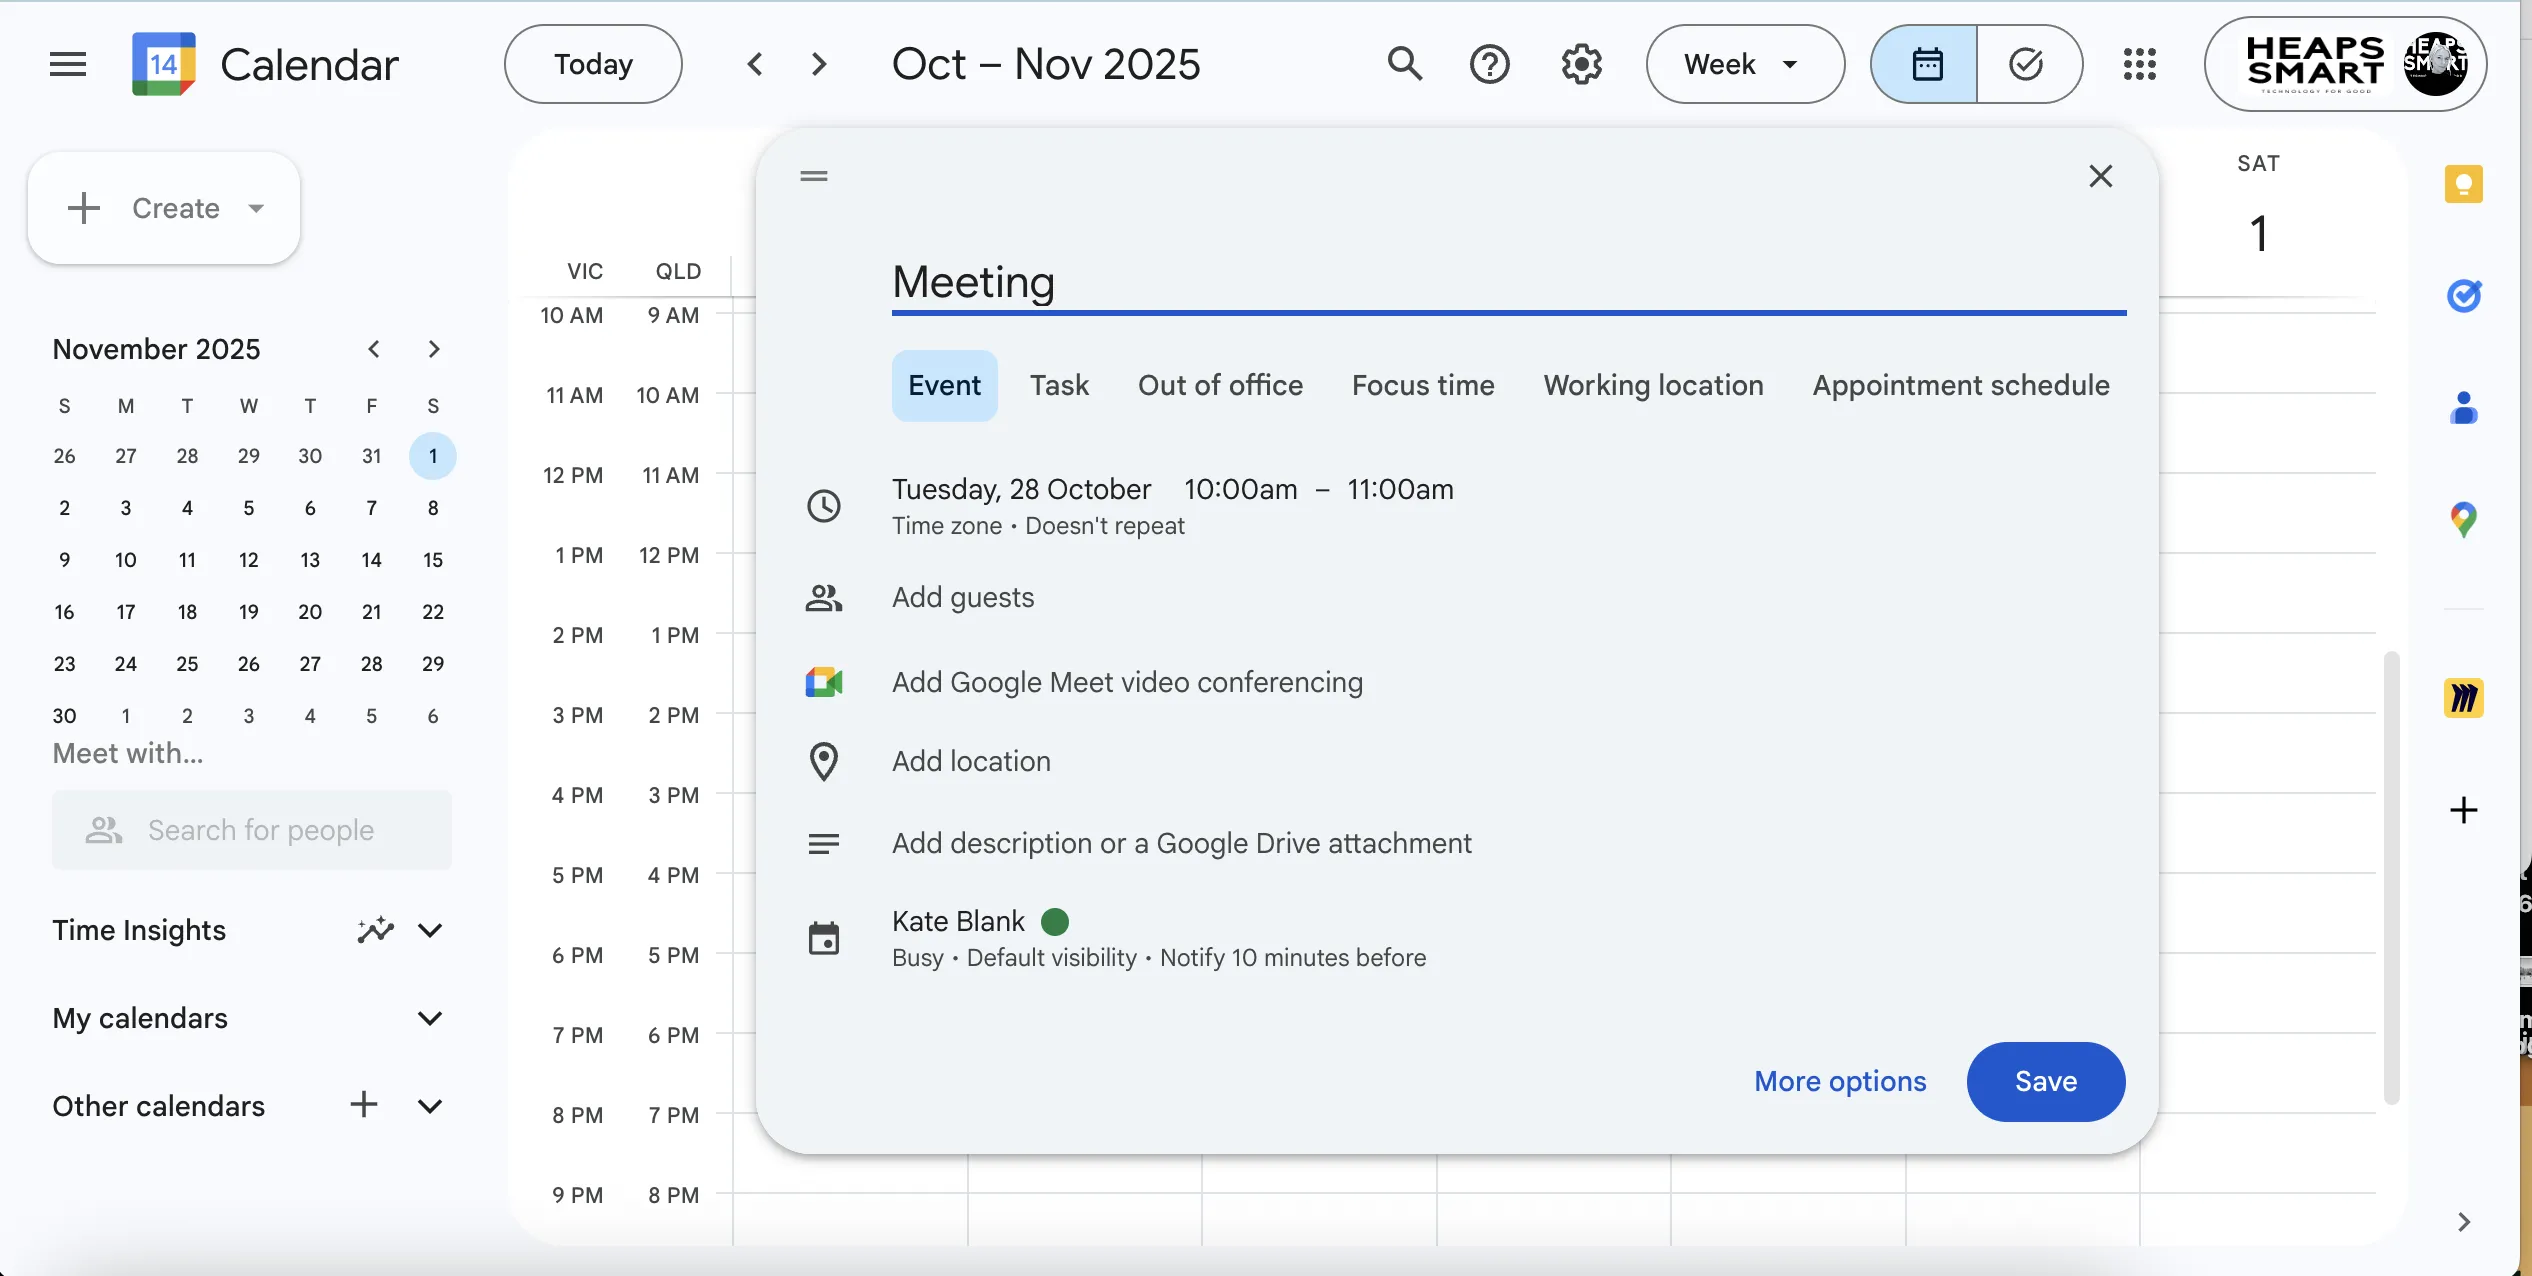Open Google Tasks side panel
The image size is (2532, 1276).
click(x=2464, y=296)
